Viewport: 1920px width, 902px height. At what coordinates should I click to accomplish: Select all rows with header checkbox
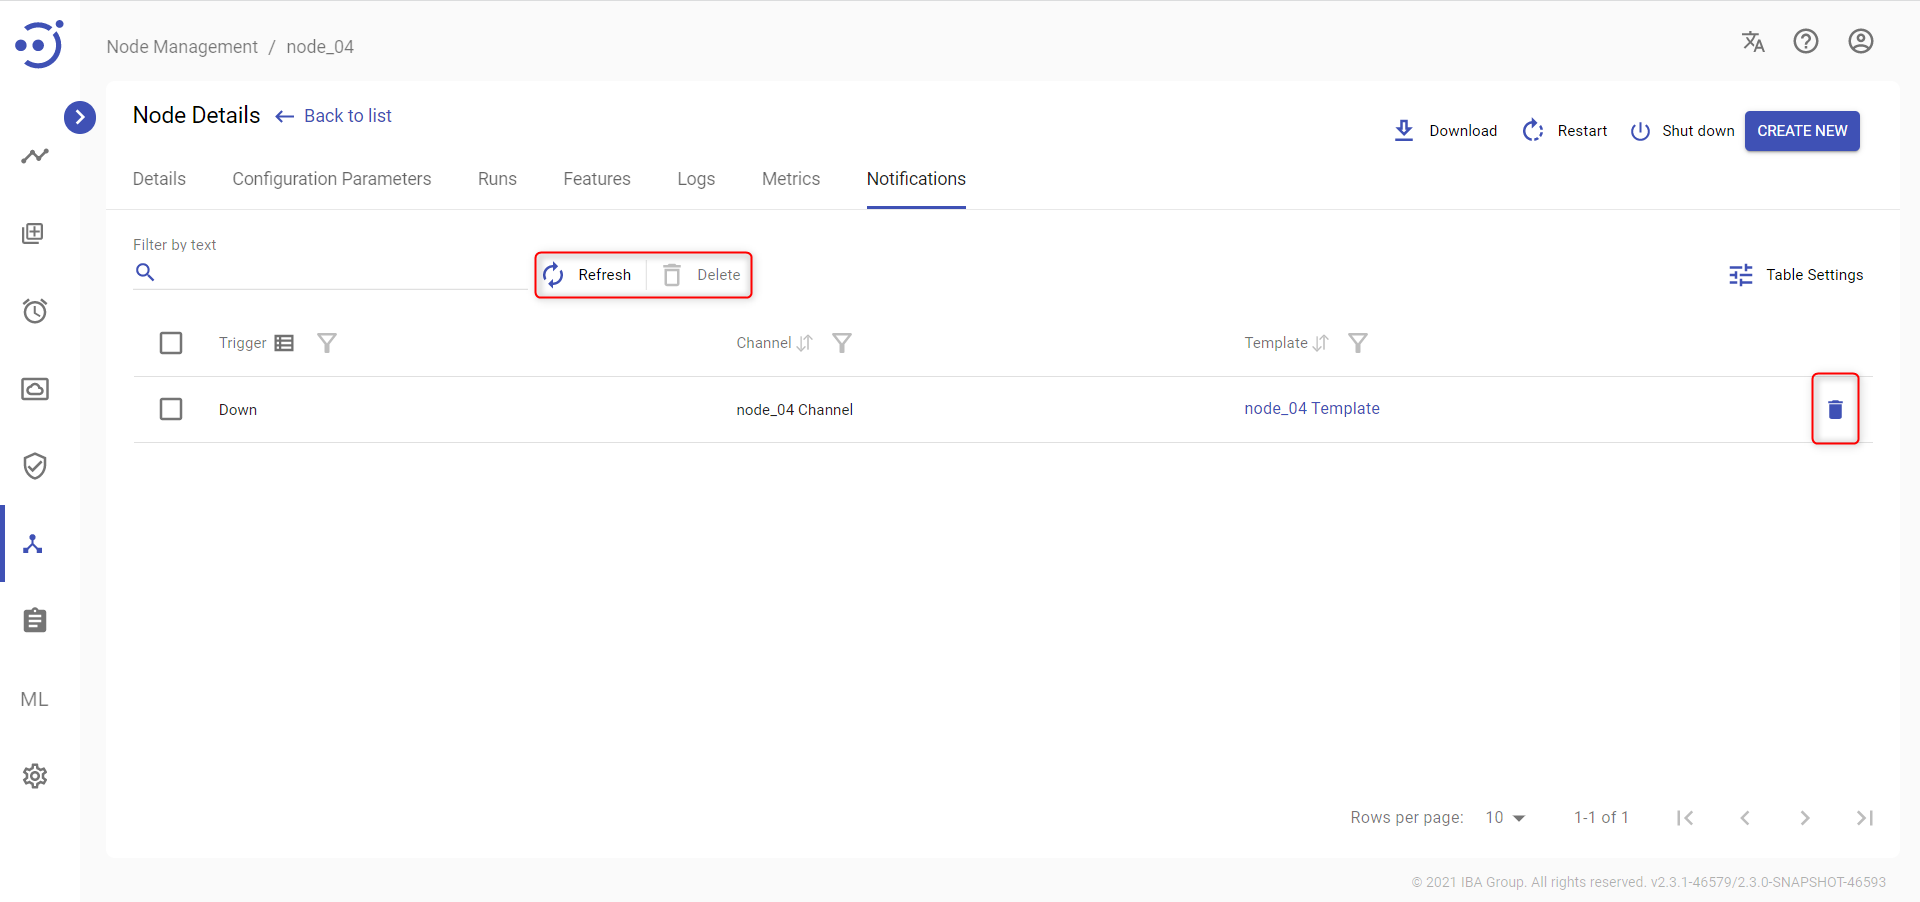tap(171, 343)
